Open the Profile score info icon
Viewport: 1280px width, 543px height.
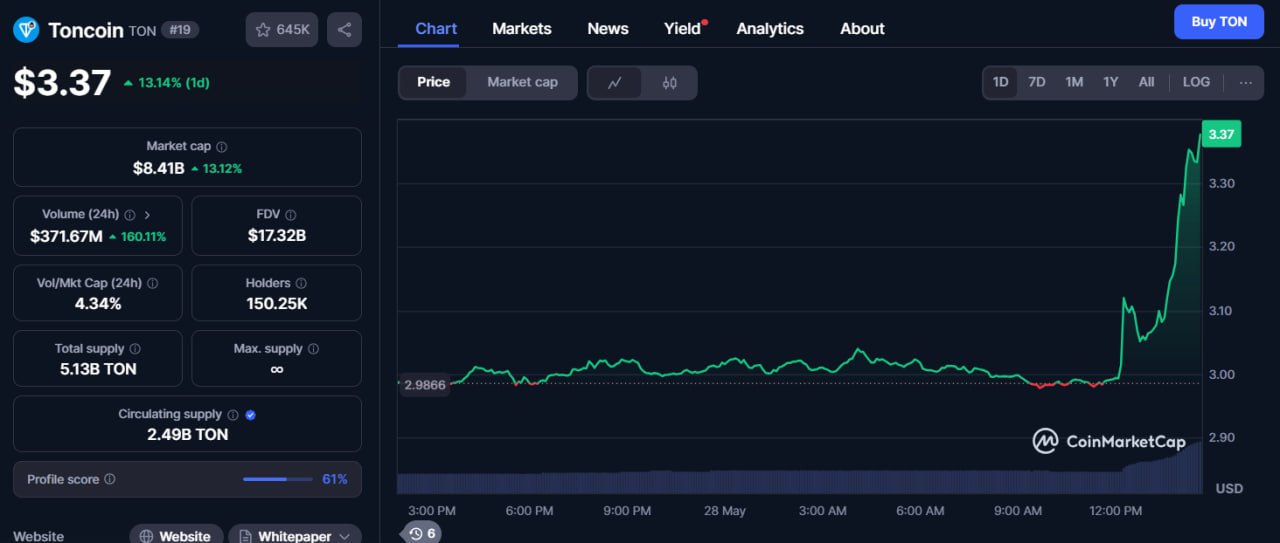(x=110, y=479)
